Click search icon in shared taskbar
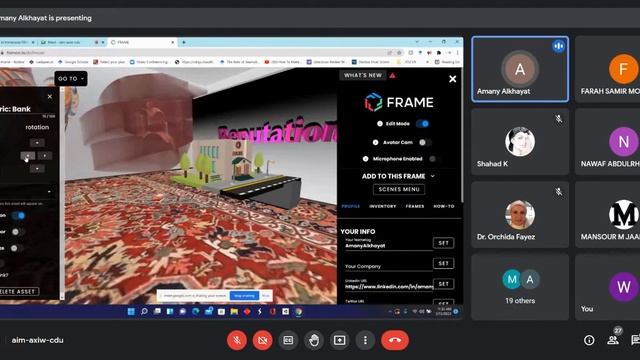 pos(144,311)
